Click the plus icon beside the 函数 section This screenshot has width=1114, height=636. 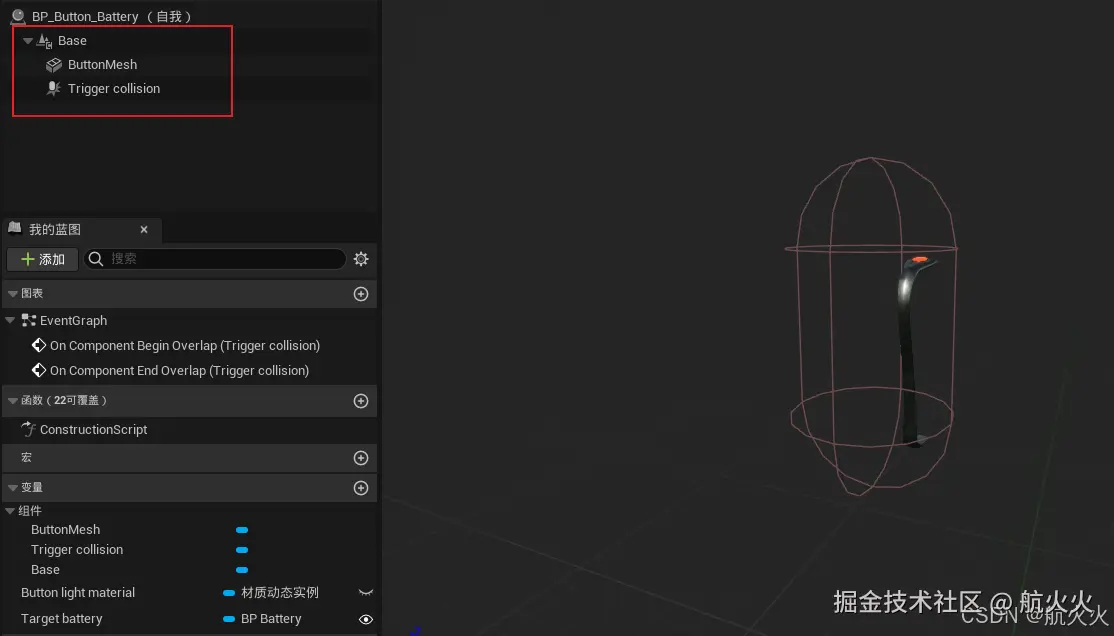(x=360, y=400)
